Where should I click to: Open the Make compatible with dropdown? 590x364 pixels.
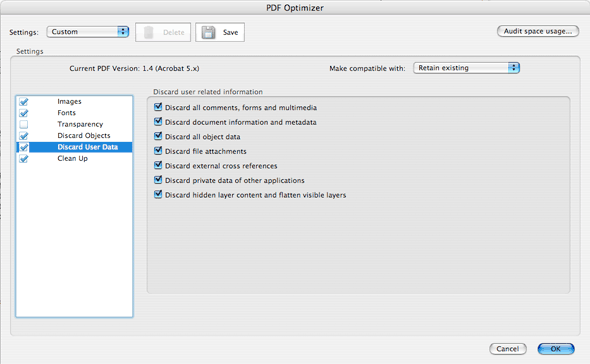point(466,68)
